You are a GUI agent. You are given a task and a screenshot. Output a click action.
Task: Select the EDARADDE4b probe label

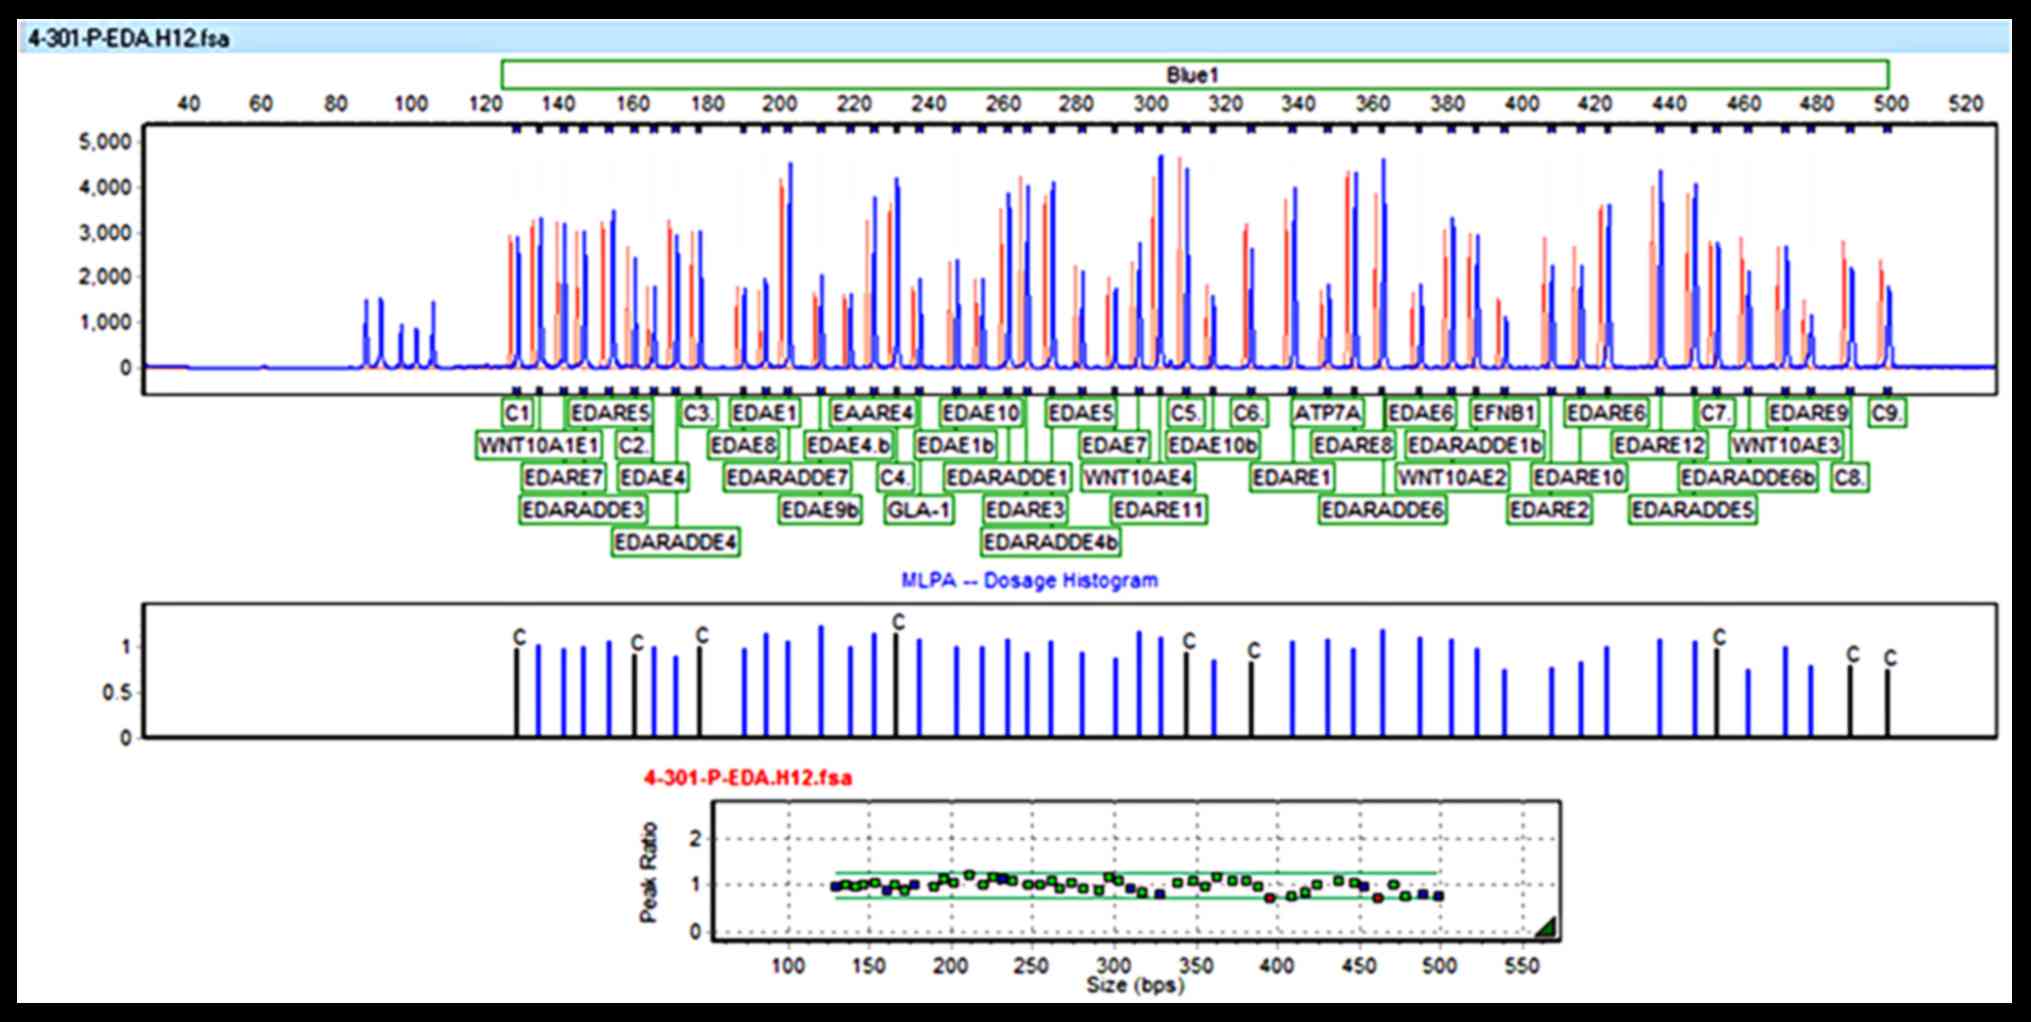(x=1051, y=542)
